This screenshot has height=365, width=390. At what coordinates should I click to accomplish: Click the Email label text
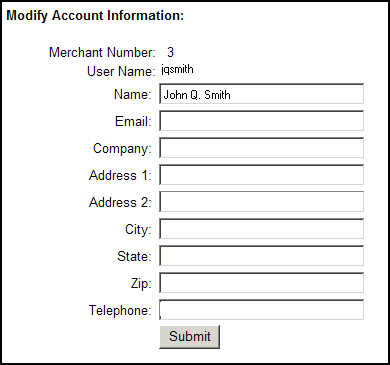point(133,121)
